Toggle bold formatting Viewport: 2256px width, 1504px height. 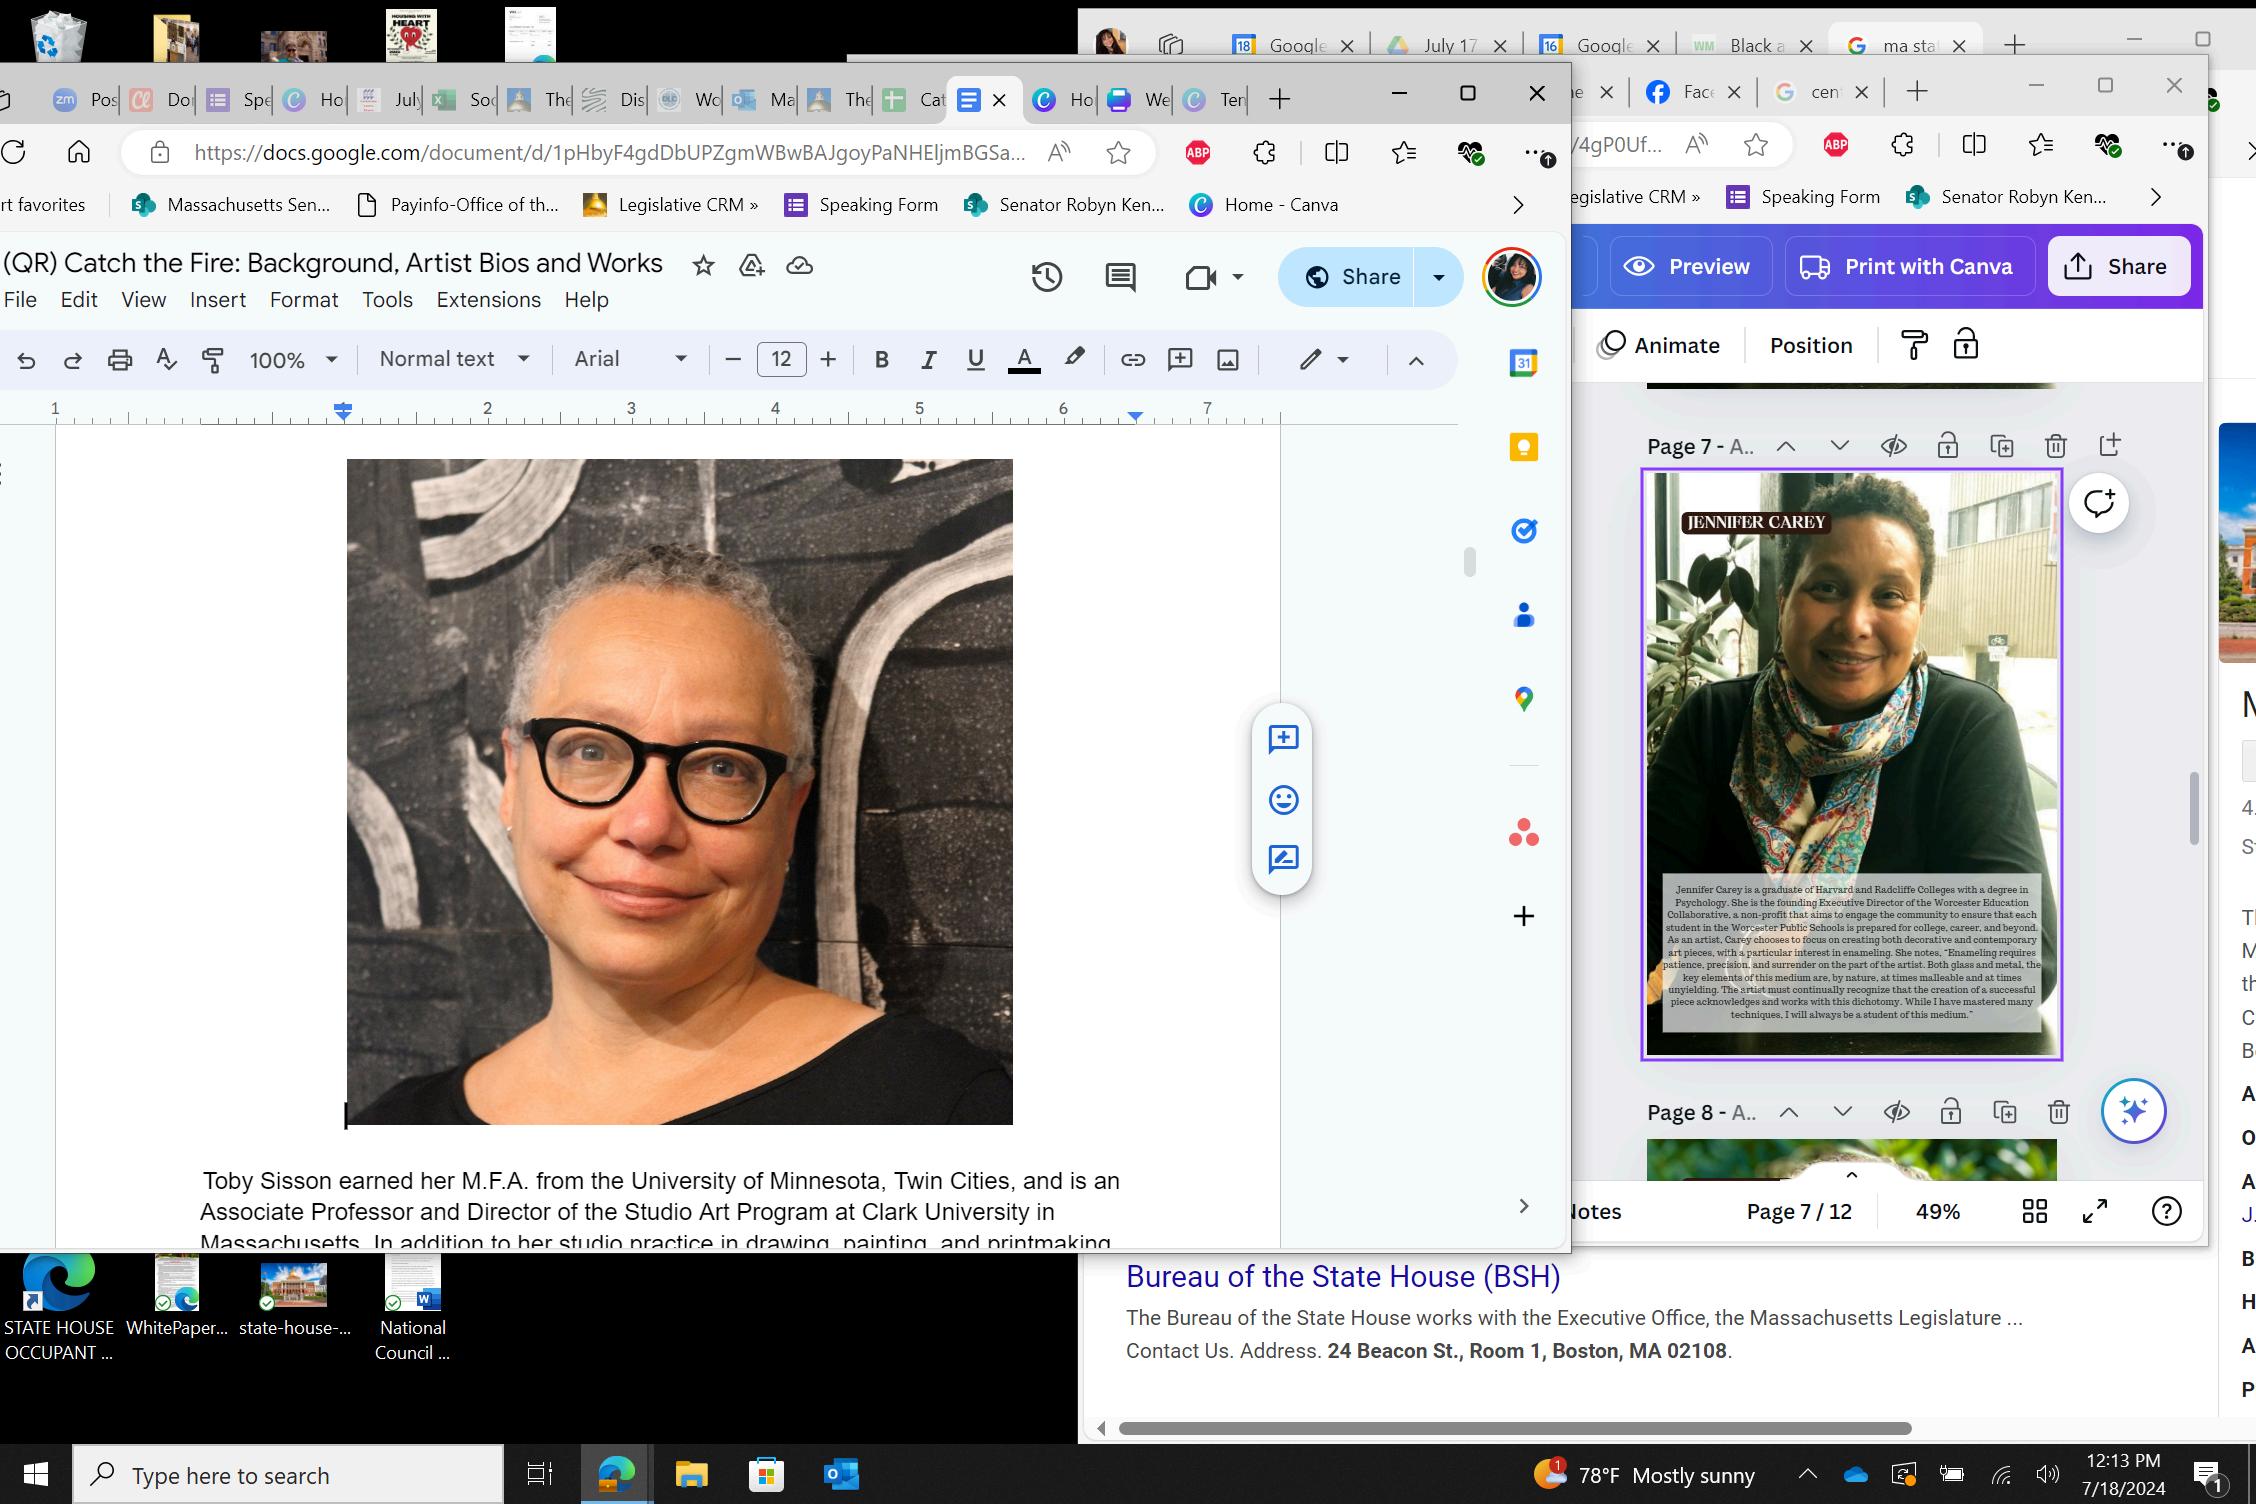pyautogui.click(x=881, y=360)
